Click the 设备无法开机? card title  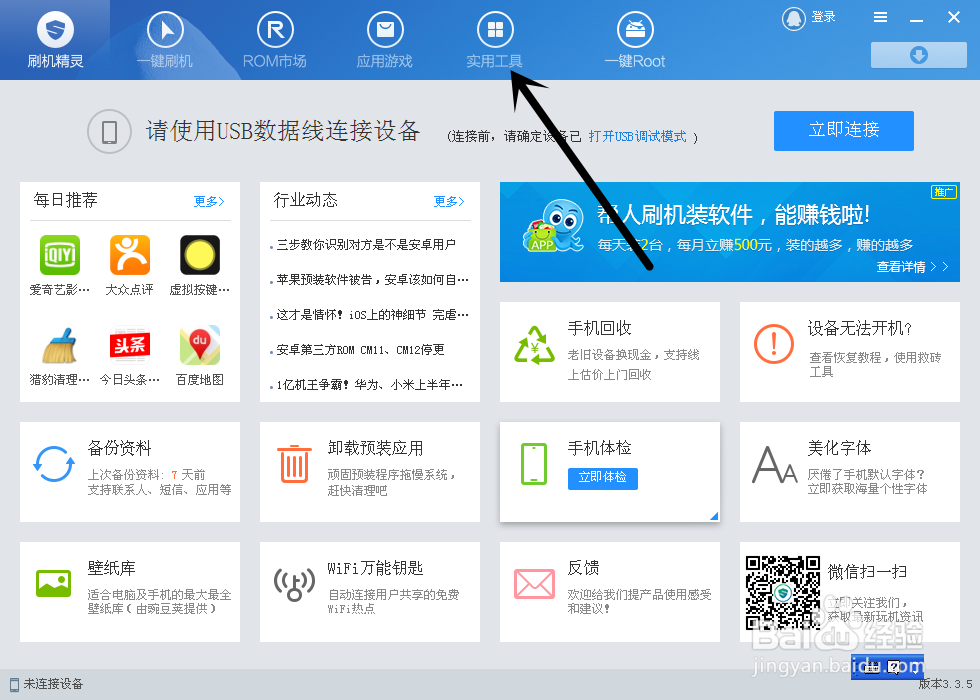[859, 328]
